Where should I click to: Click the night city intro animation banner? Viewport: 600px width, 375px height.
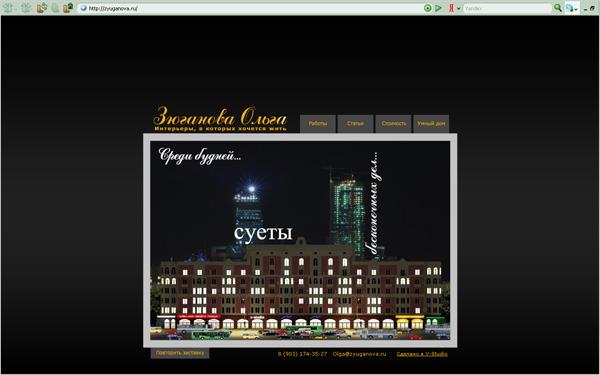click(x=300, y=240)
